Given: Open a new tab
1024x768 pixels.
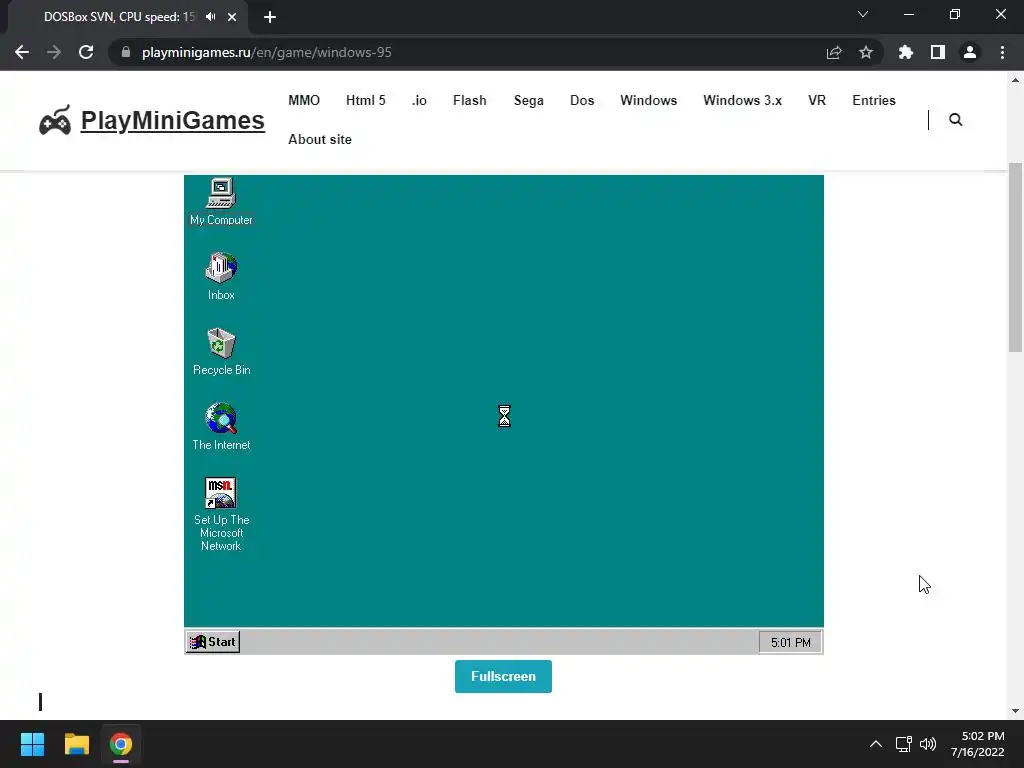Looking at the screenshot, I should [270, 17].
